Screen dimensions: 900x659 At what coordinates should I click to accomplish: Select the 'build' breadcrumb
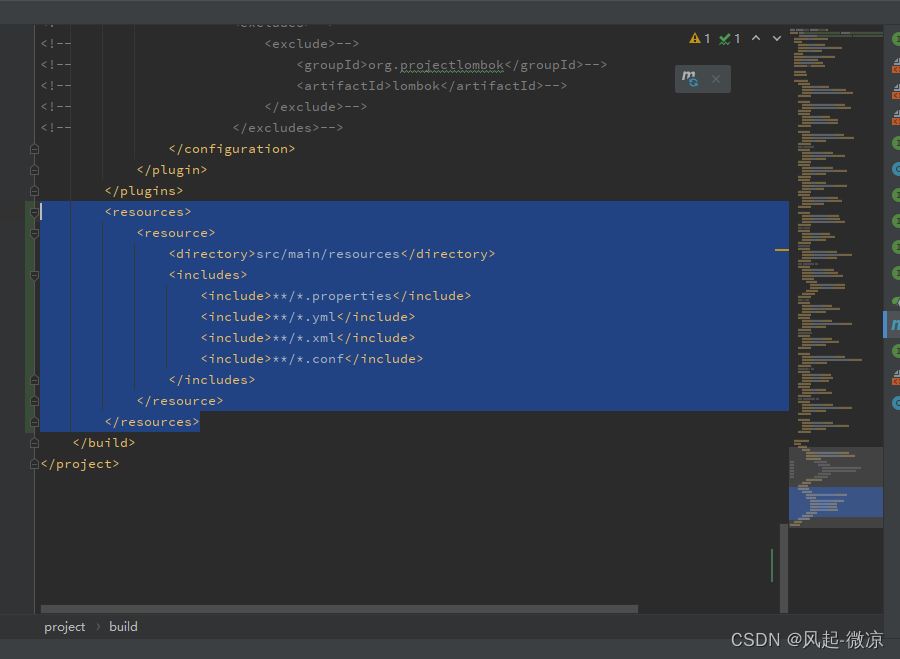(123, 627)
